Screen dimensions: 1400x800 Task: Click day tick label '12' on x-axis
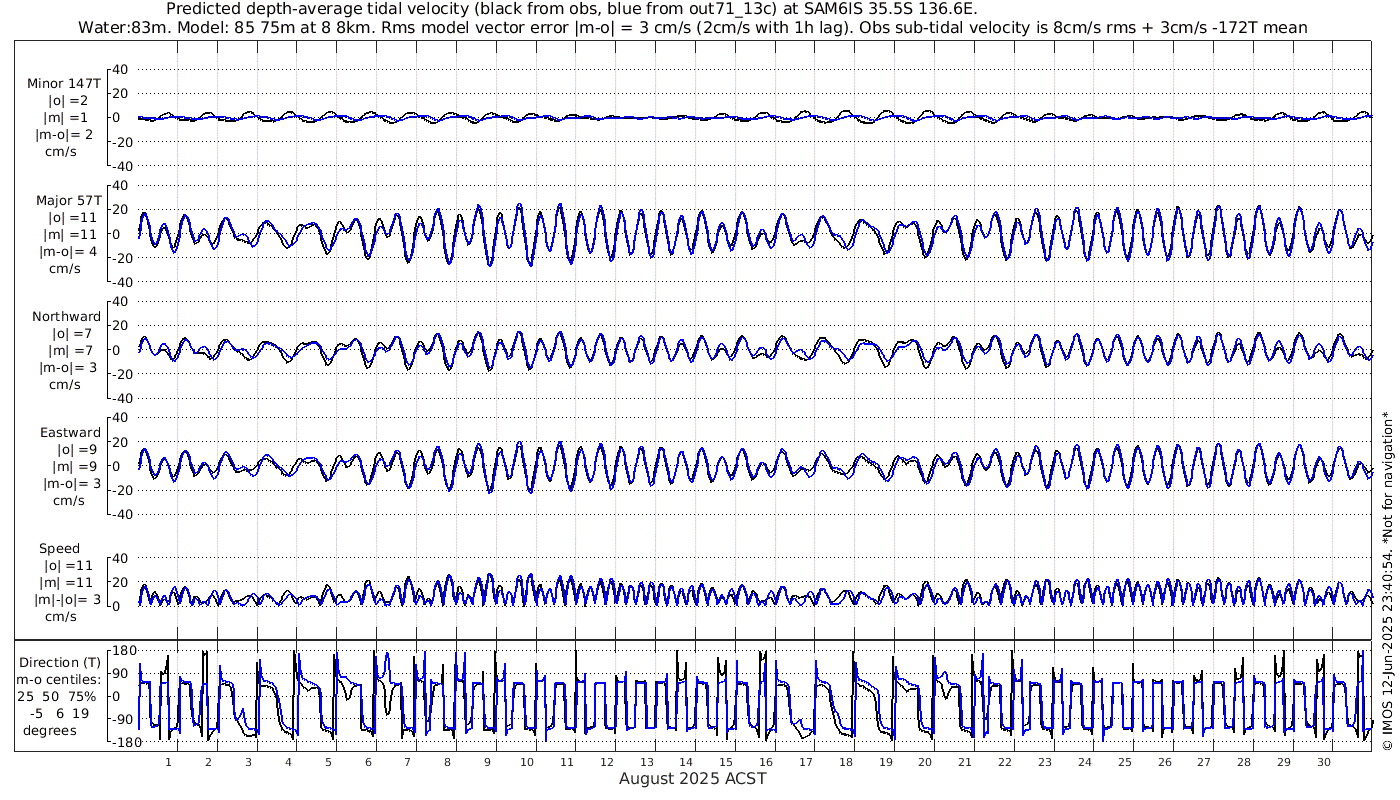pyautogui.click(x=607, y=762)
